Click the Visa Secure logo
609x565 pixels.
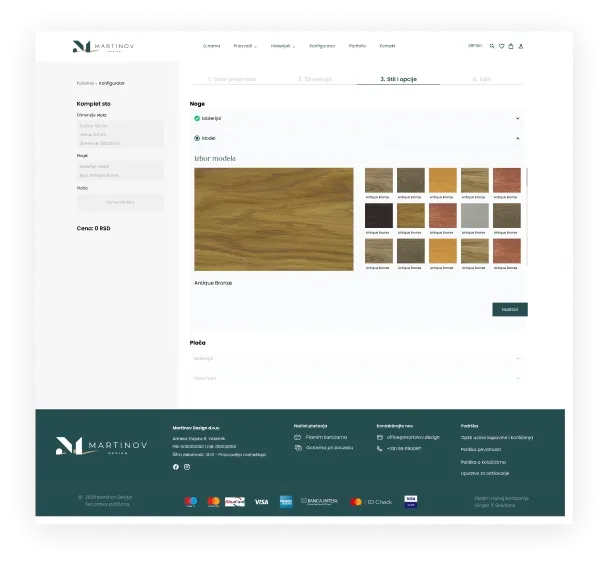coord(411,501)
